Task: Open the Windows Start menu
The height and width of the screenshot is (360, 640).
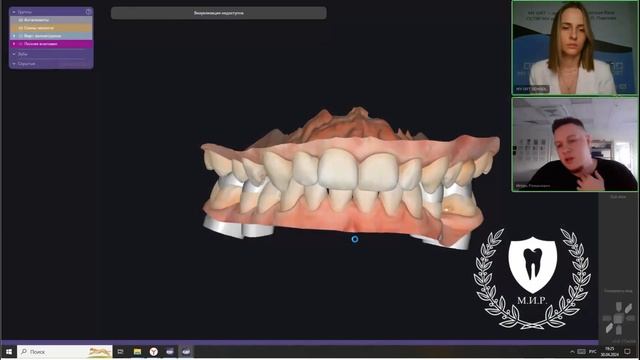Action: (9, 351)
